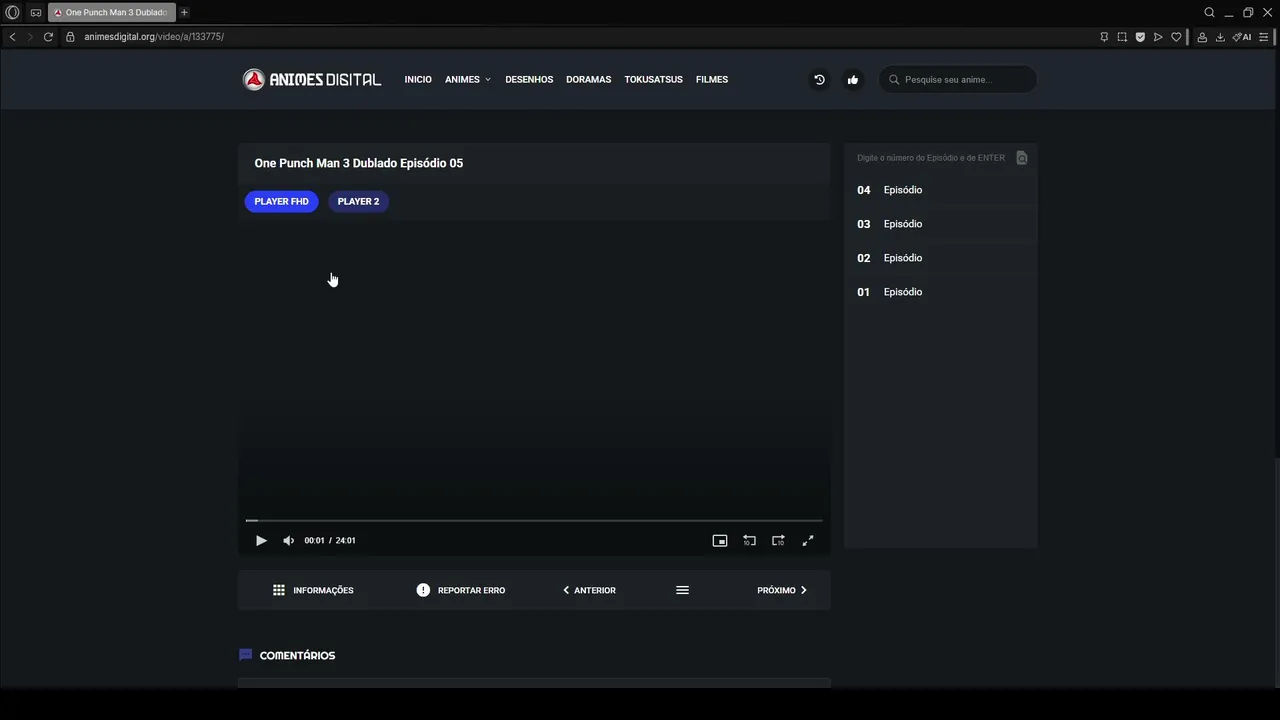
Task: Switch to PLAYER 2 source
Action: coord(358,201)
